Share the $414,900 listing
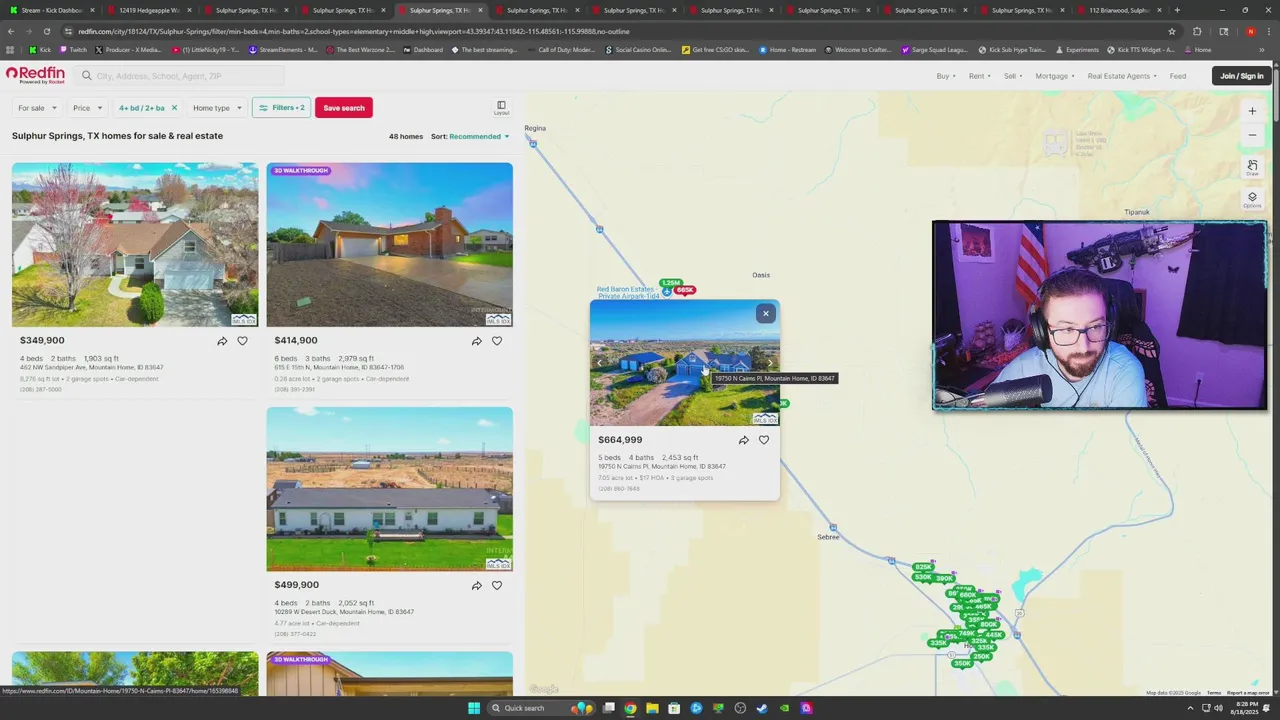Image resolution: width=1280 pixels, height=720 pixels. point(477,341)
